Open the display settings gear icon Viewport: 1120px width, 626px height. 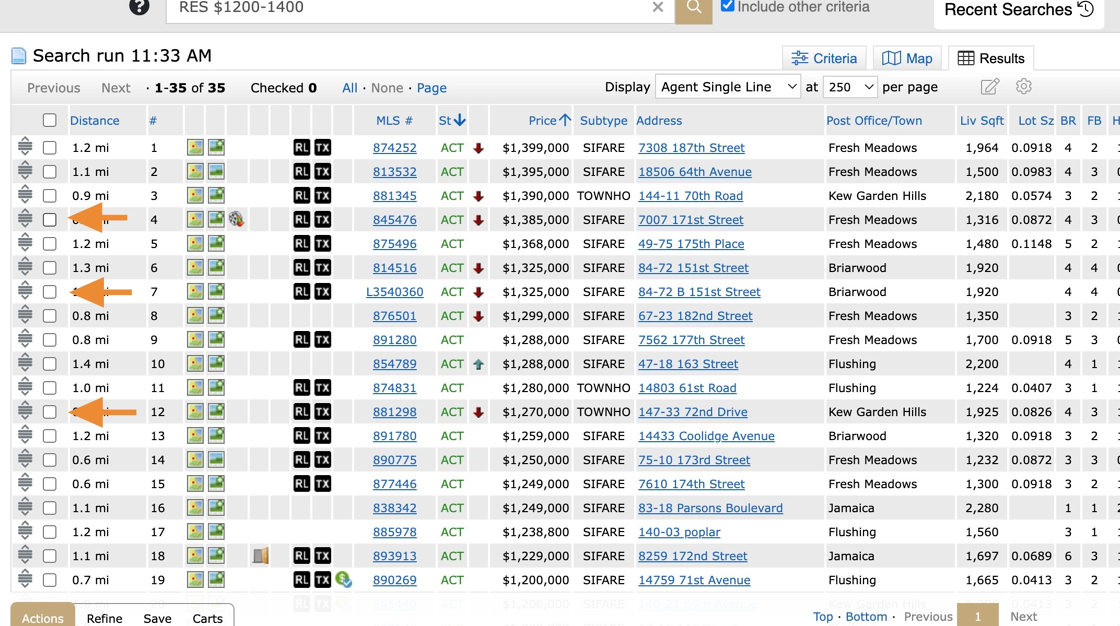click(1023, 87)
